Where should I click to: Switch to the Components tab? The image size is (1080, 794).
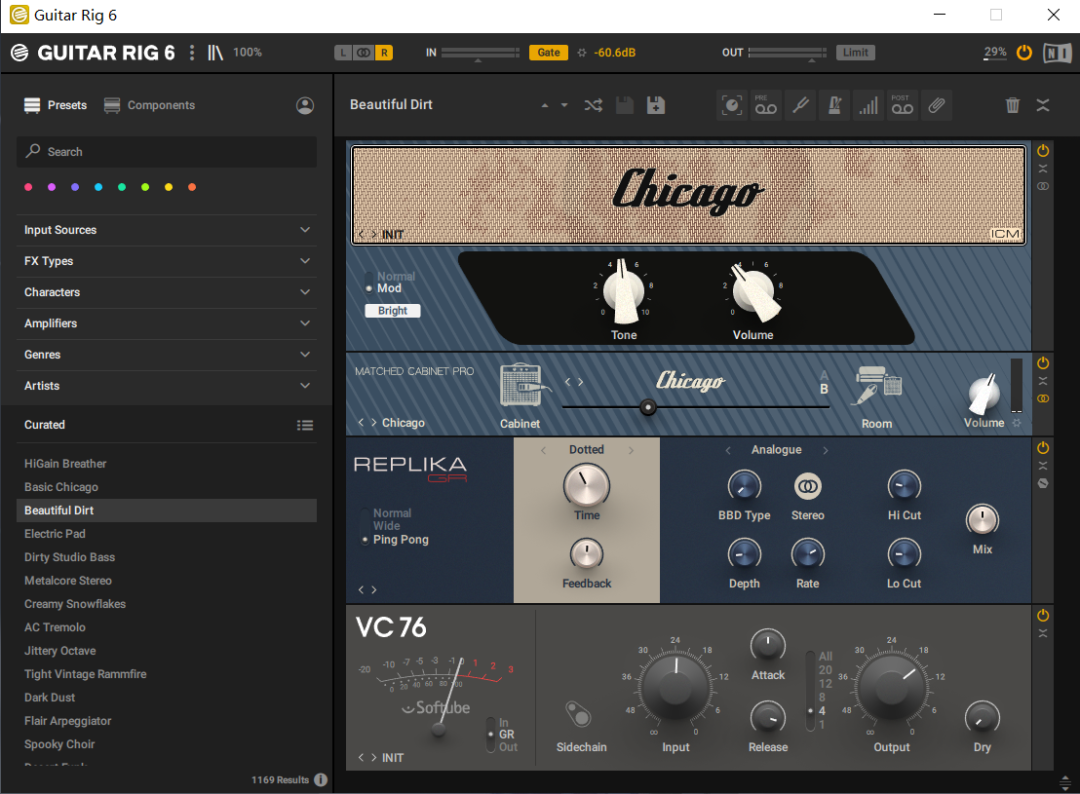tap(149, 105)
